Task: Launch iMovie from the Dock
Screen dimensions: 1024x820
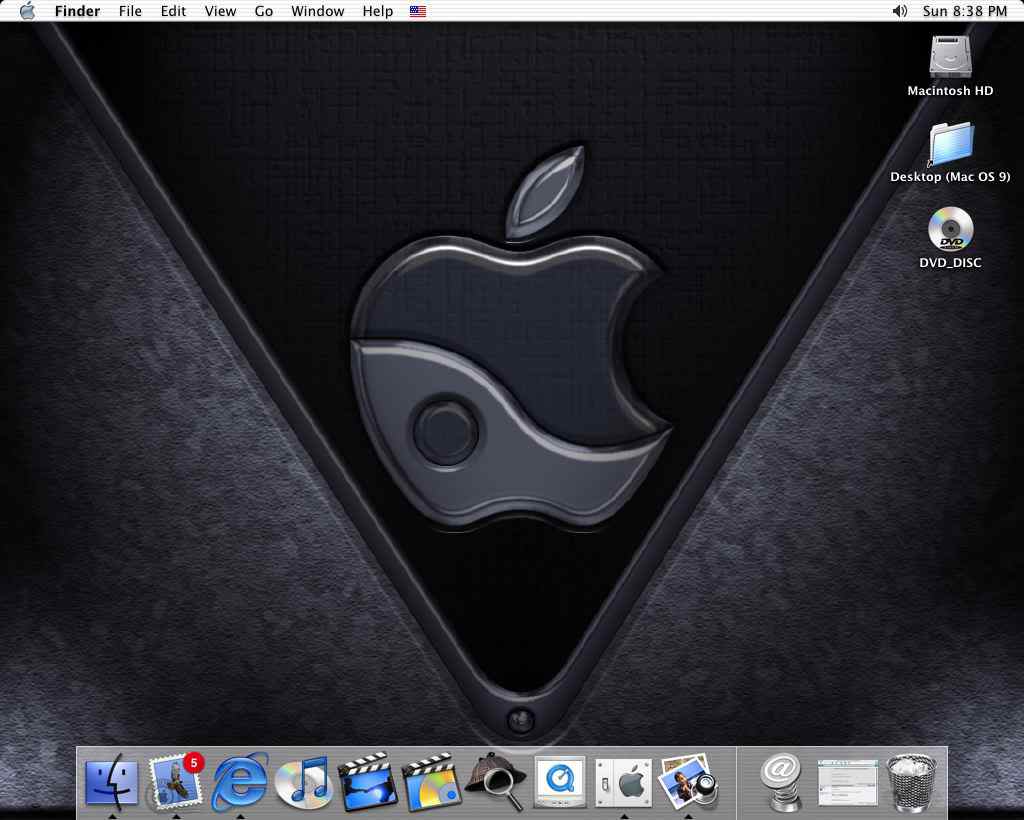Action: (368, 782)
